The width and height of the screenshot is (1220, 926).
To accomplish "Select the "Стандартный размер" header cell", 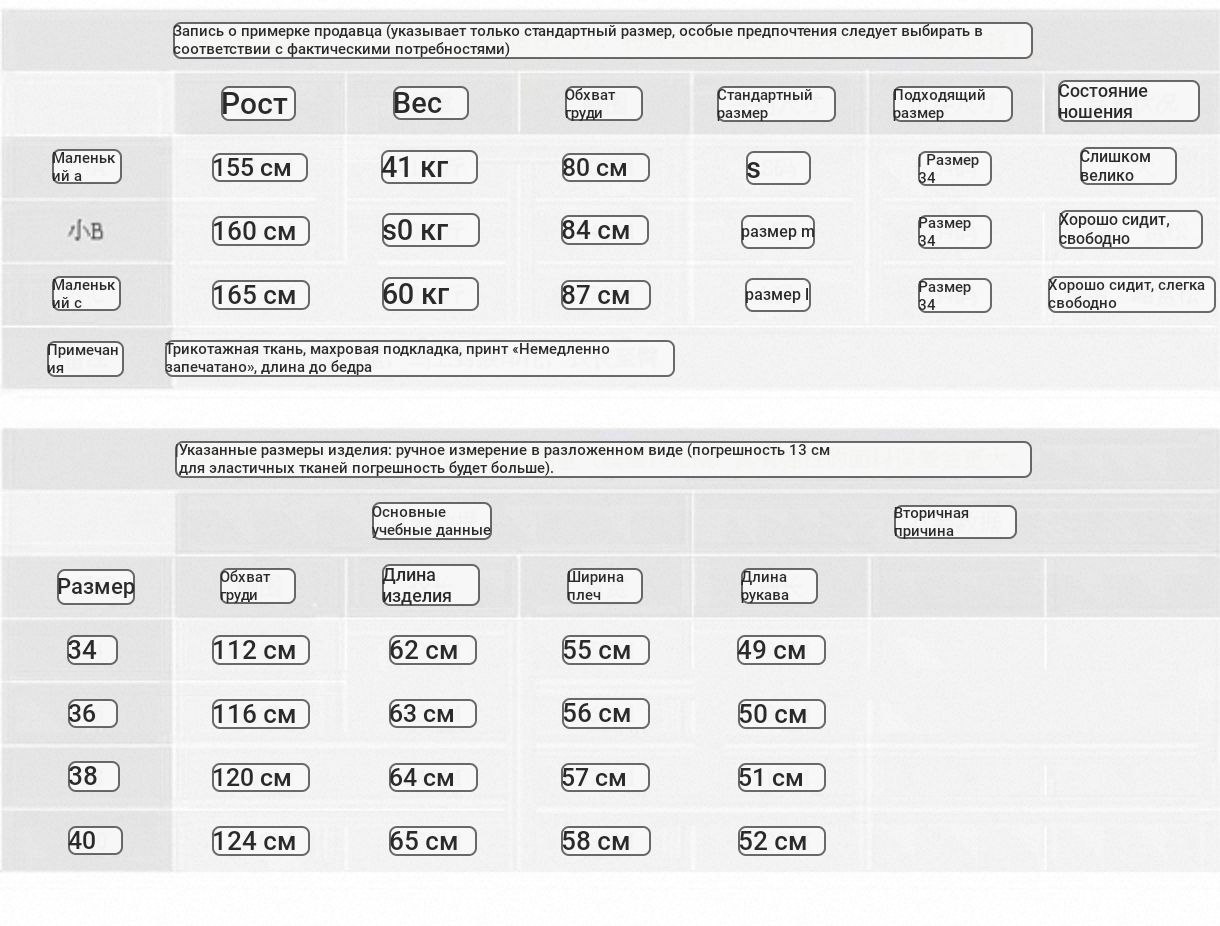I will (x=775, y=104).
